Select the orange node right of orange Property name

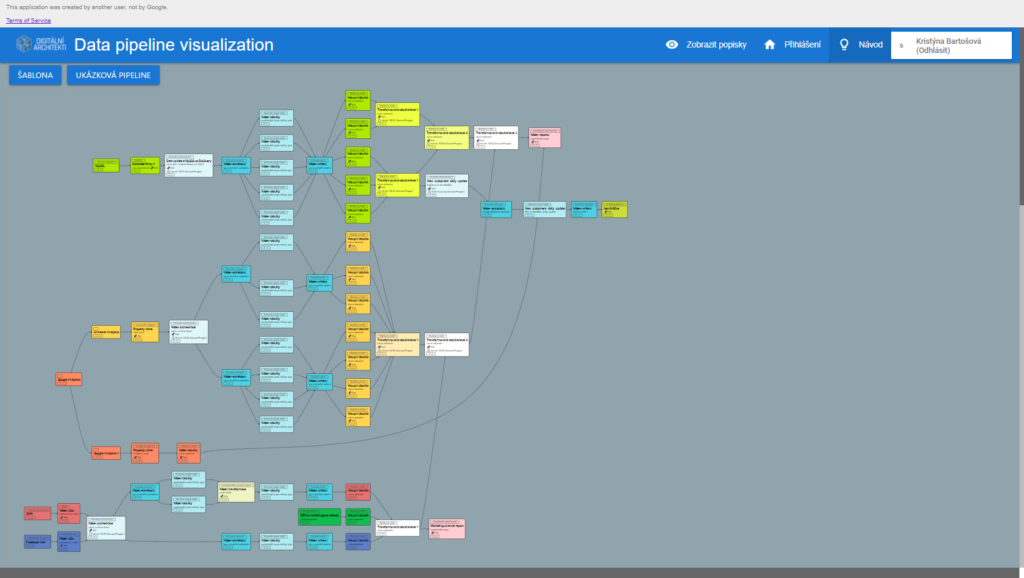(x=188, y=453)
